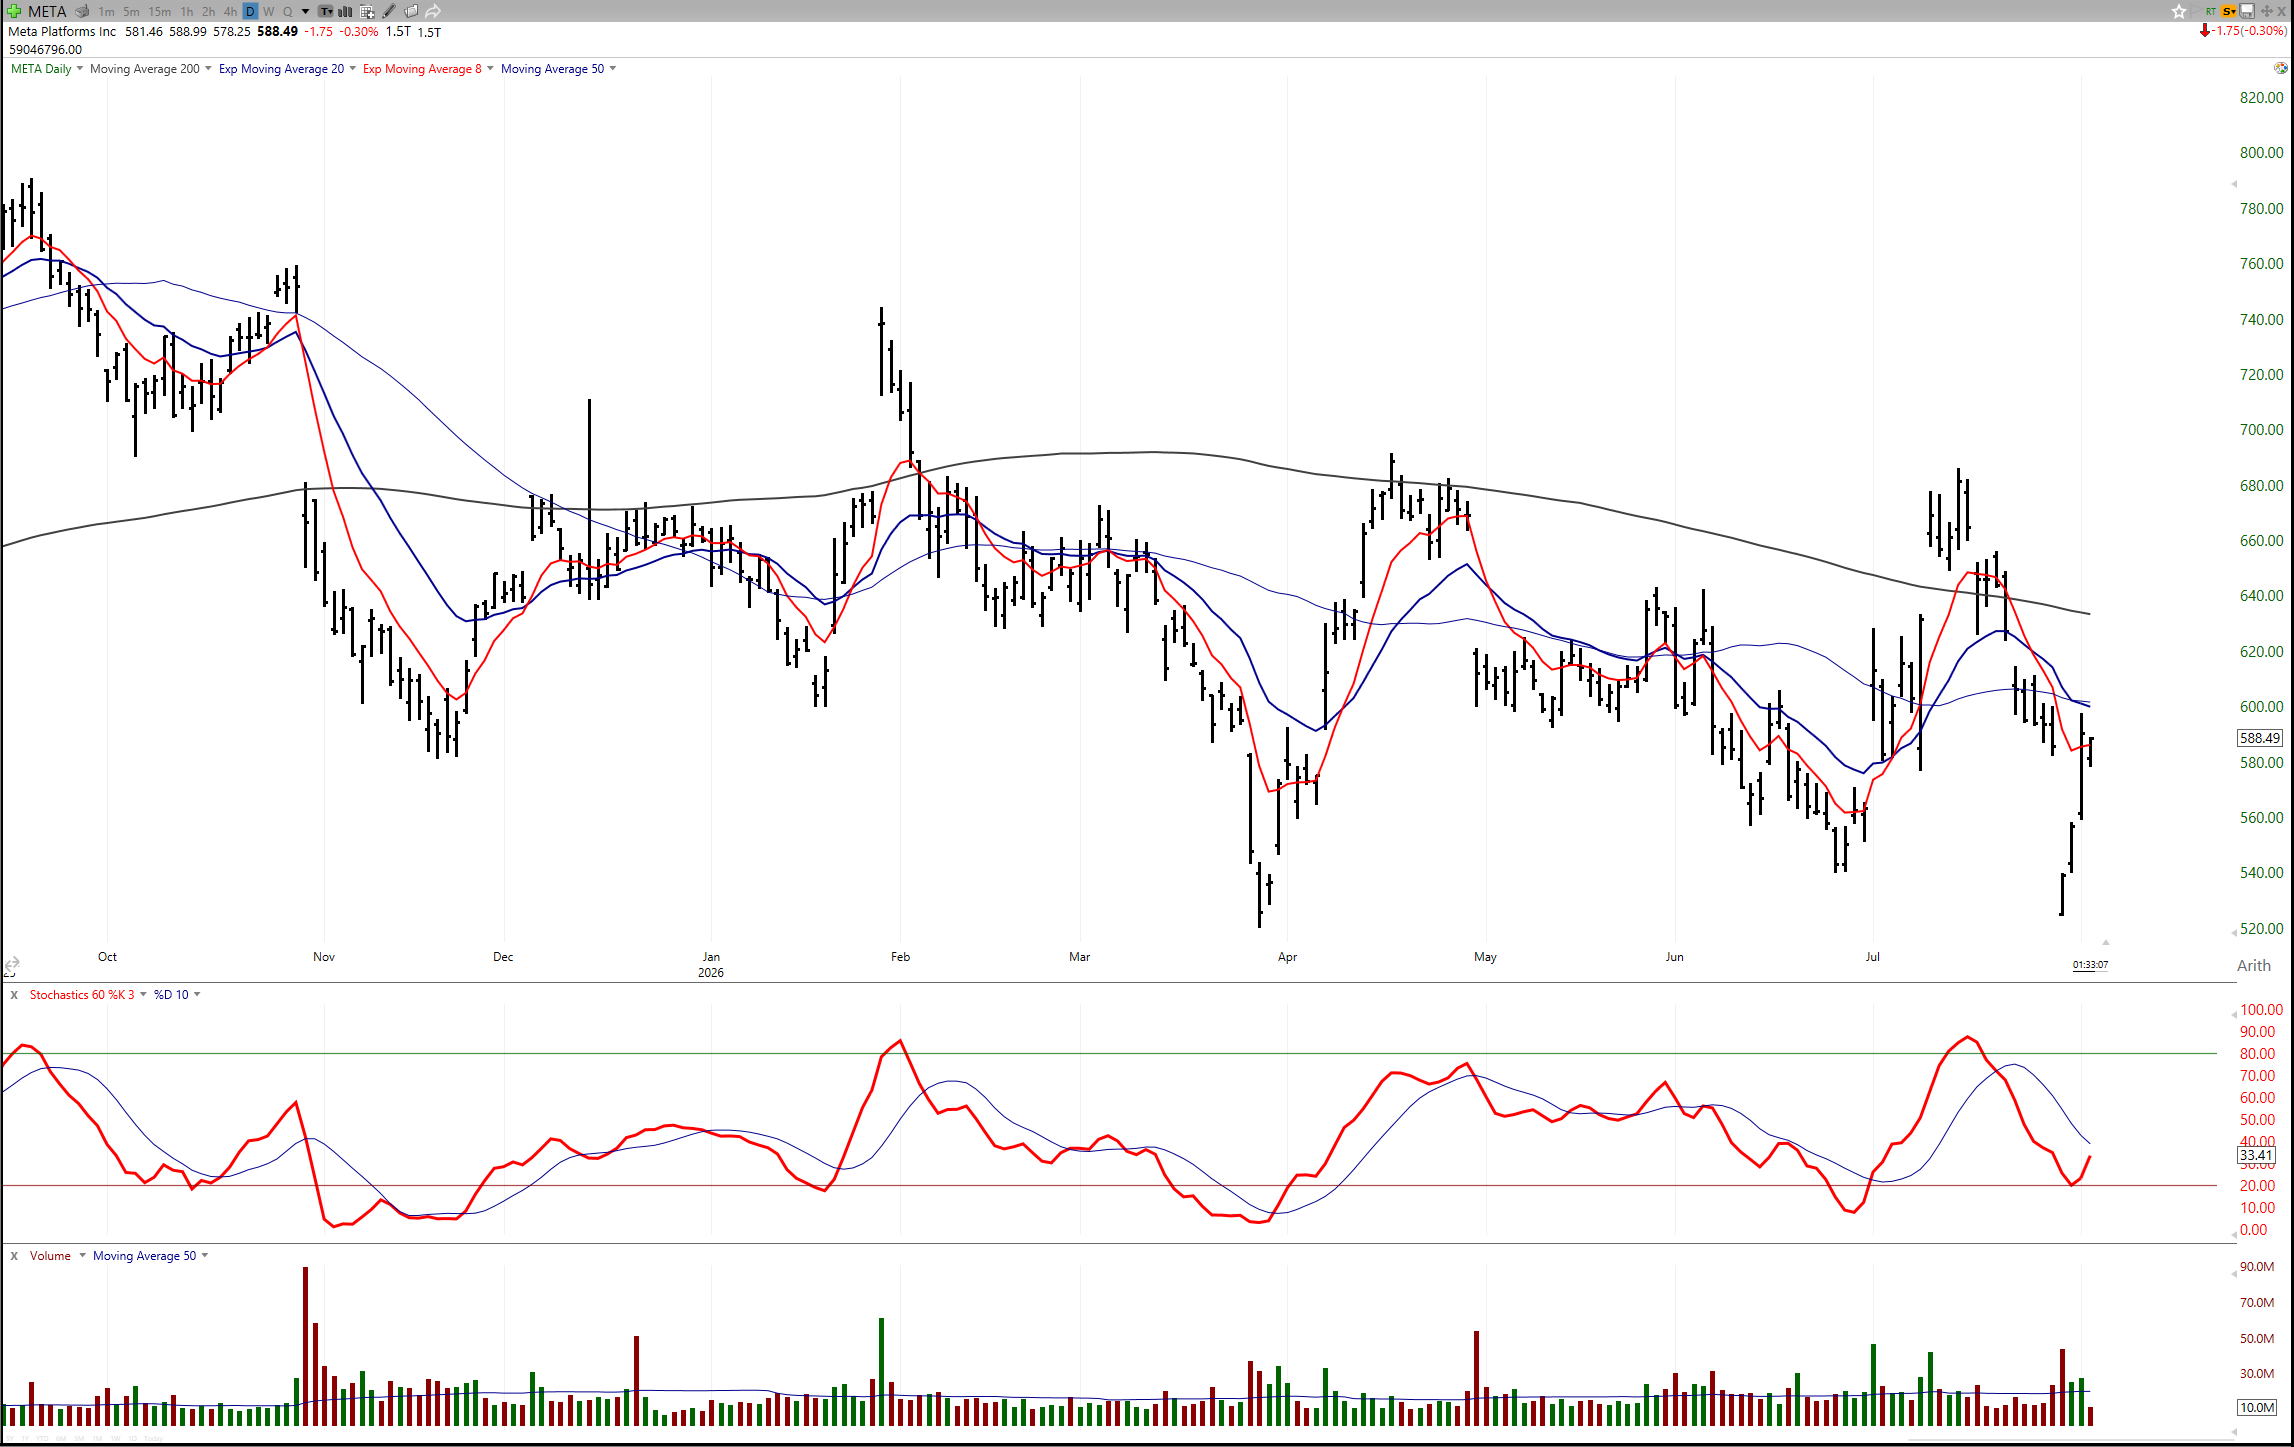
Task: Click the share arrow icon
Action: click(x=433, y=11)
